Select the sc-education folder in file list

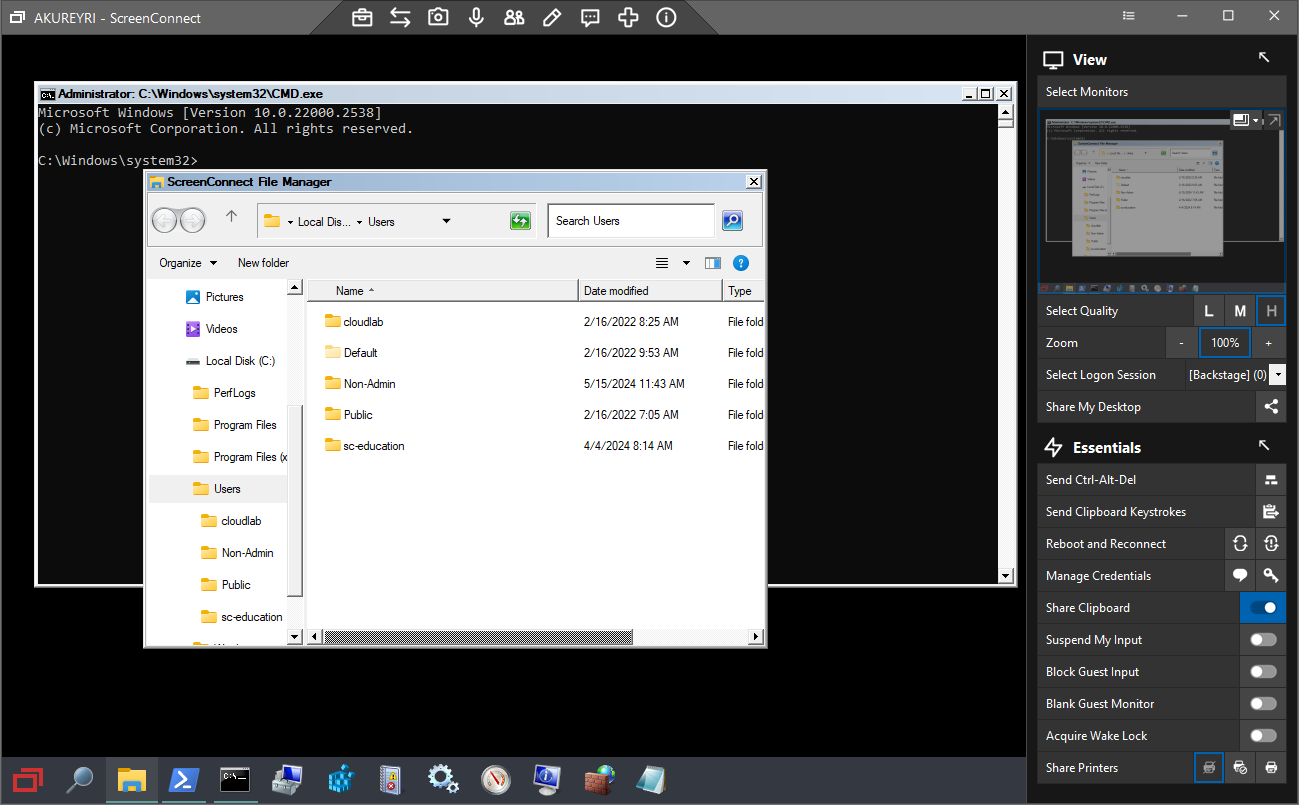tap(365, 446)
